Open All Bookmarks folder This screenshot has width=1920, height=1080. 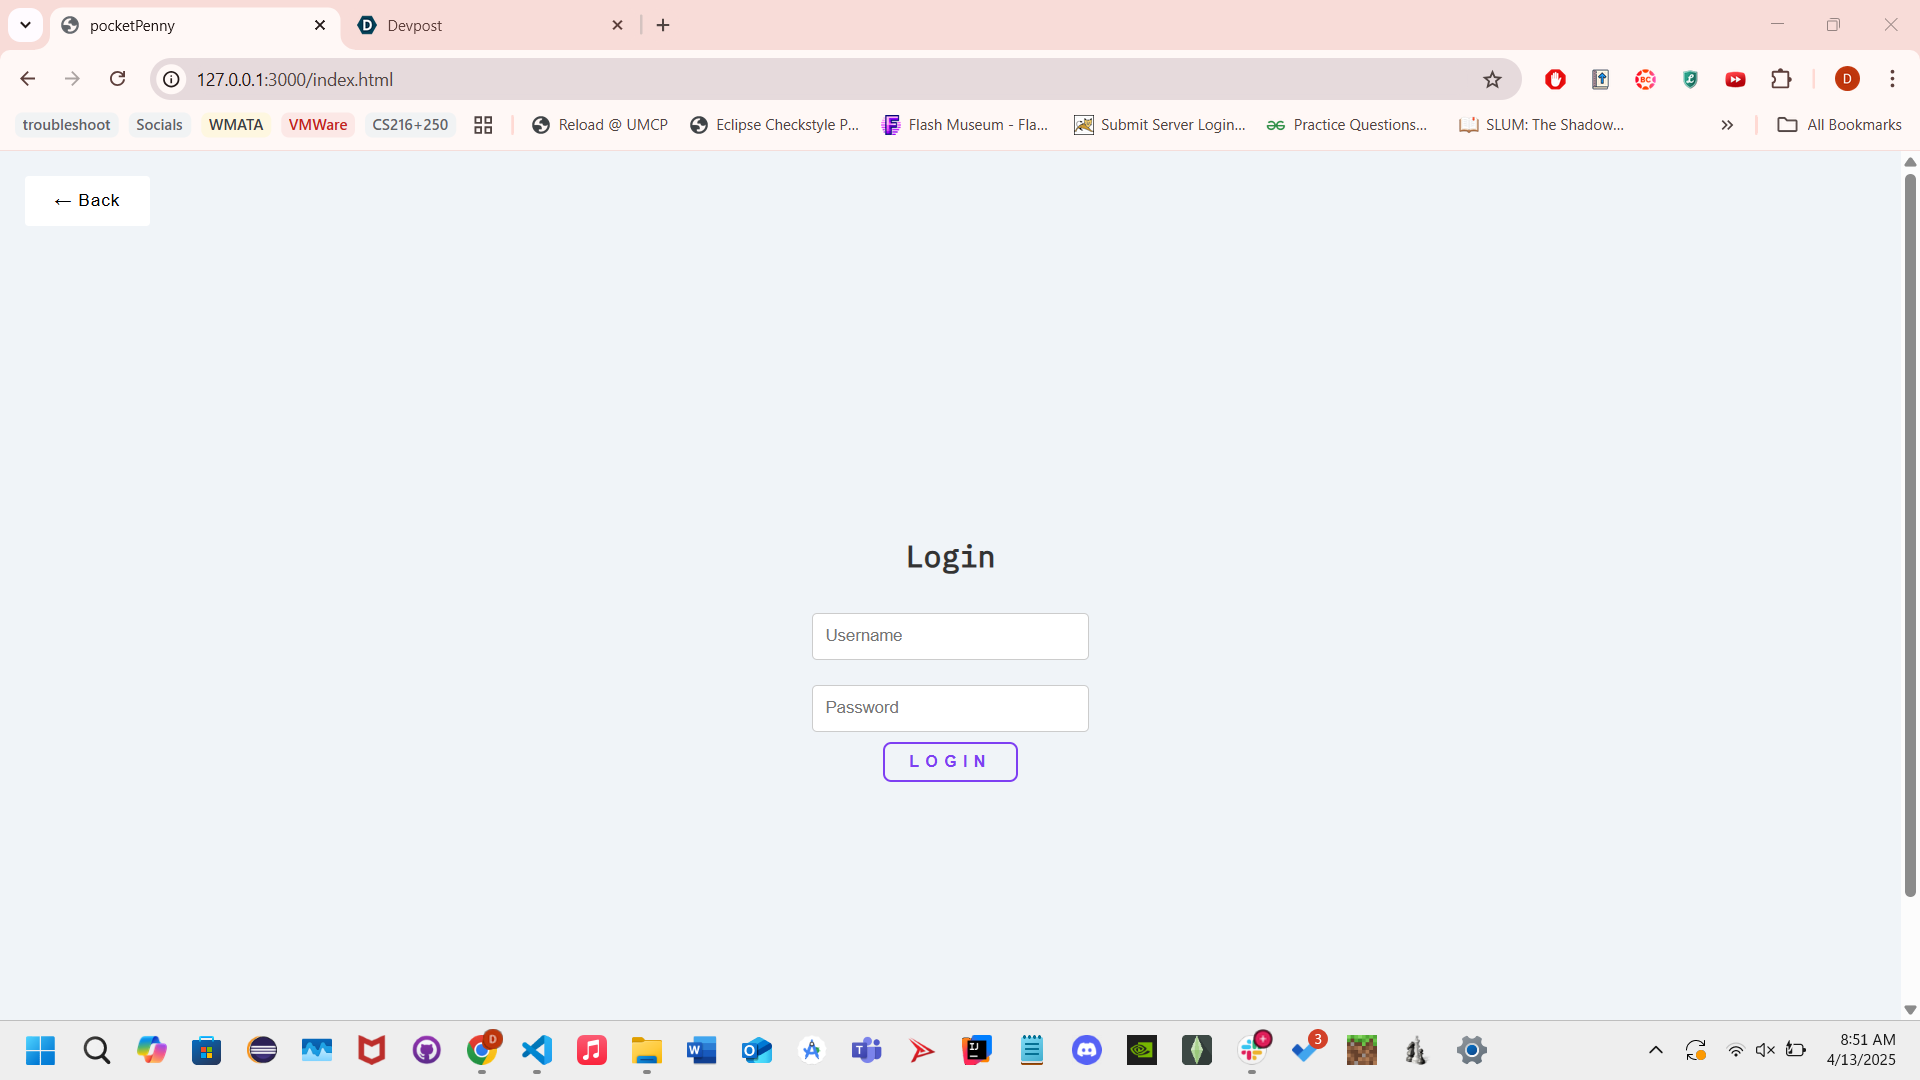[x=1839, y=125]
